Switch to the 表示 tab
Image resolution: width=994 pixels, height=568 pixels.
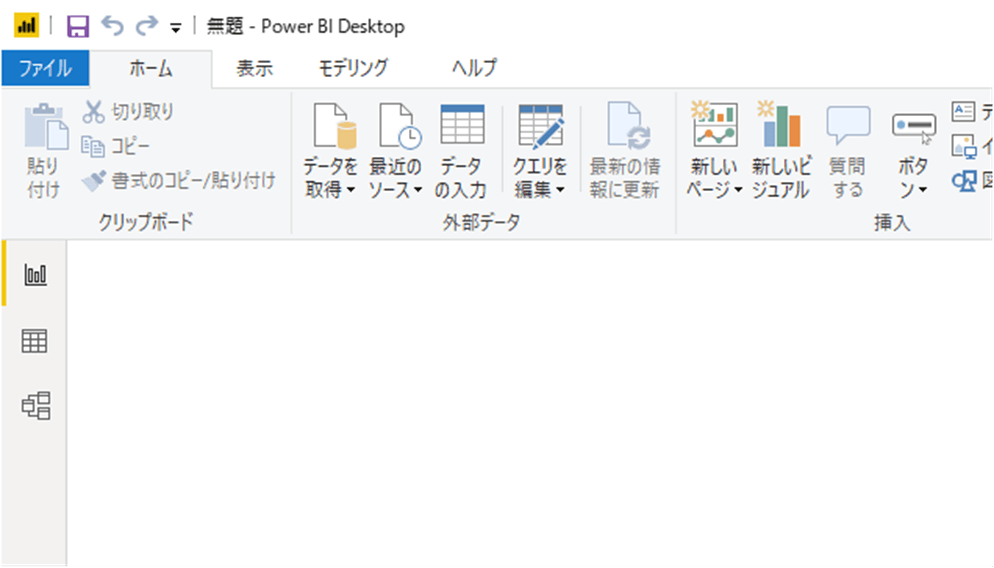click(255, 68)
